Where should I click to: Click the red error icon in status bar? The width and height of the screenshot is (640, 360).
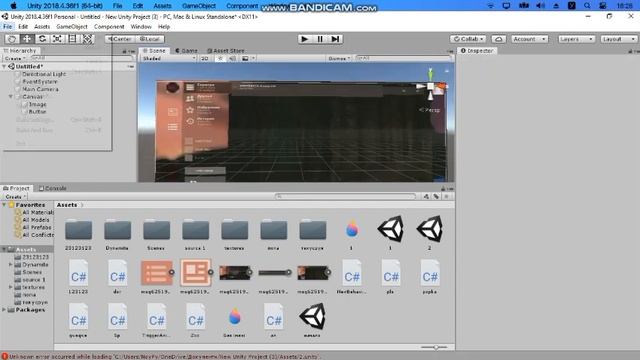5,356
